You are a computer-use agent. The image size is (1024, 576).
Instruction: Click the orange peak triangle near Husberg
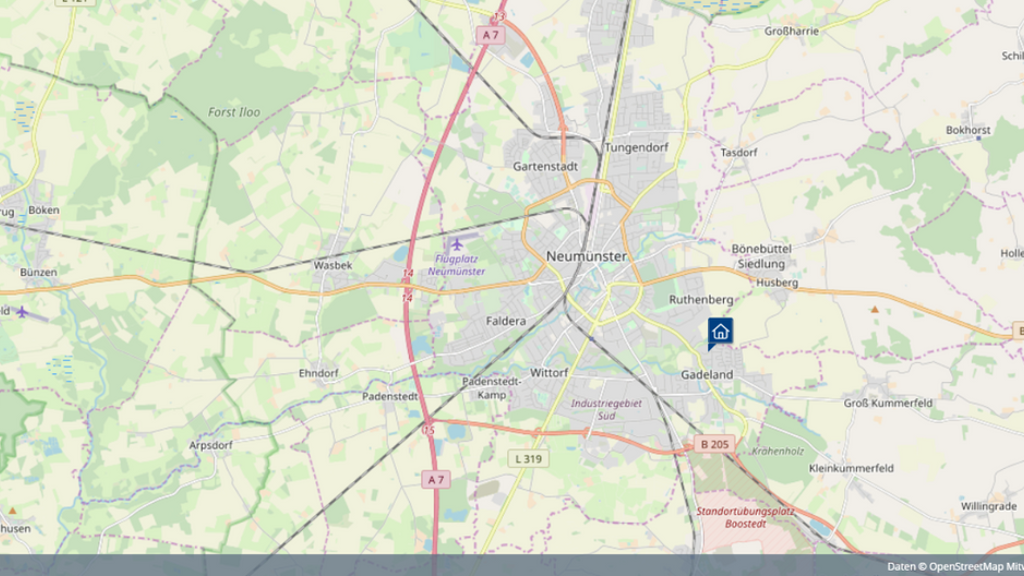tap(875, 310)
